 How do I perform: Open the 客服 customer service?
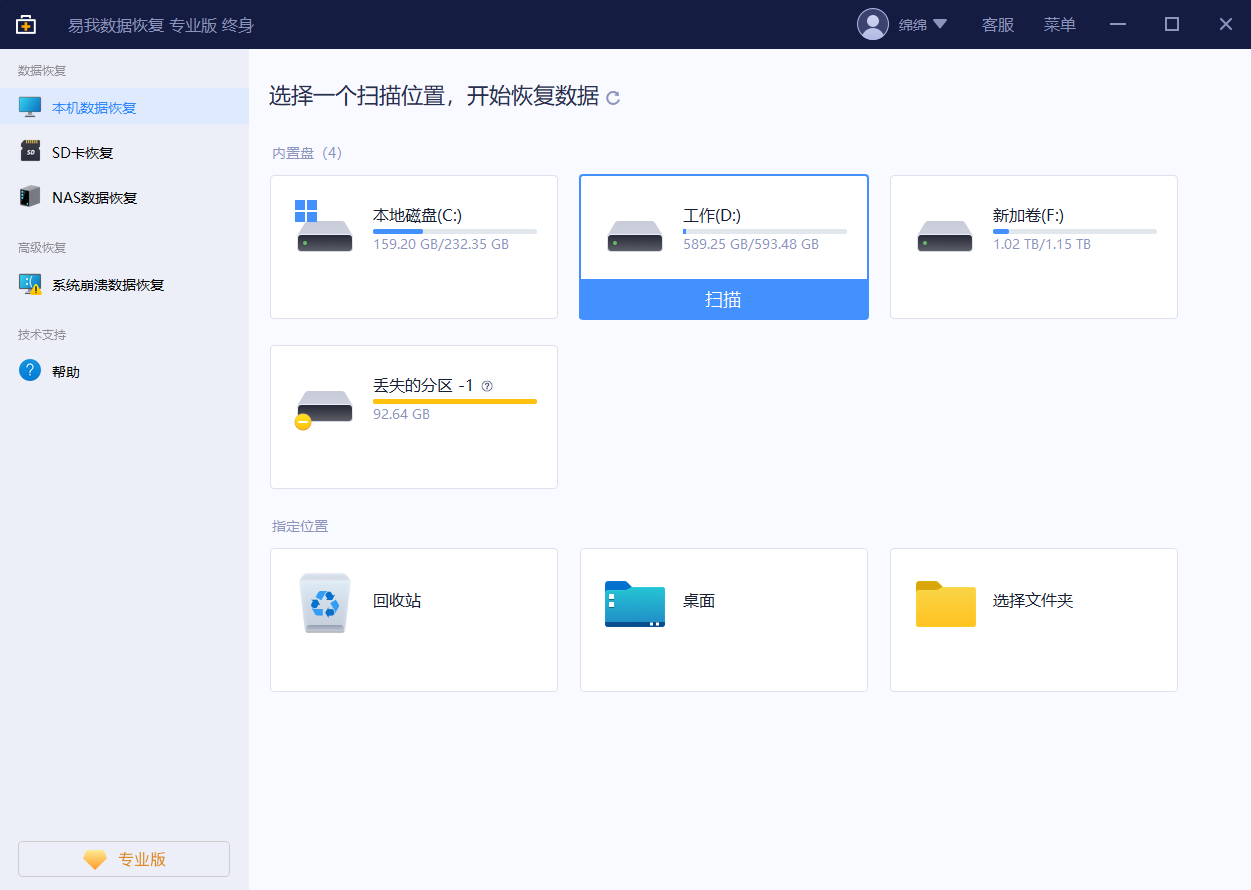[x=997, y=24]
